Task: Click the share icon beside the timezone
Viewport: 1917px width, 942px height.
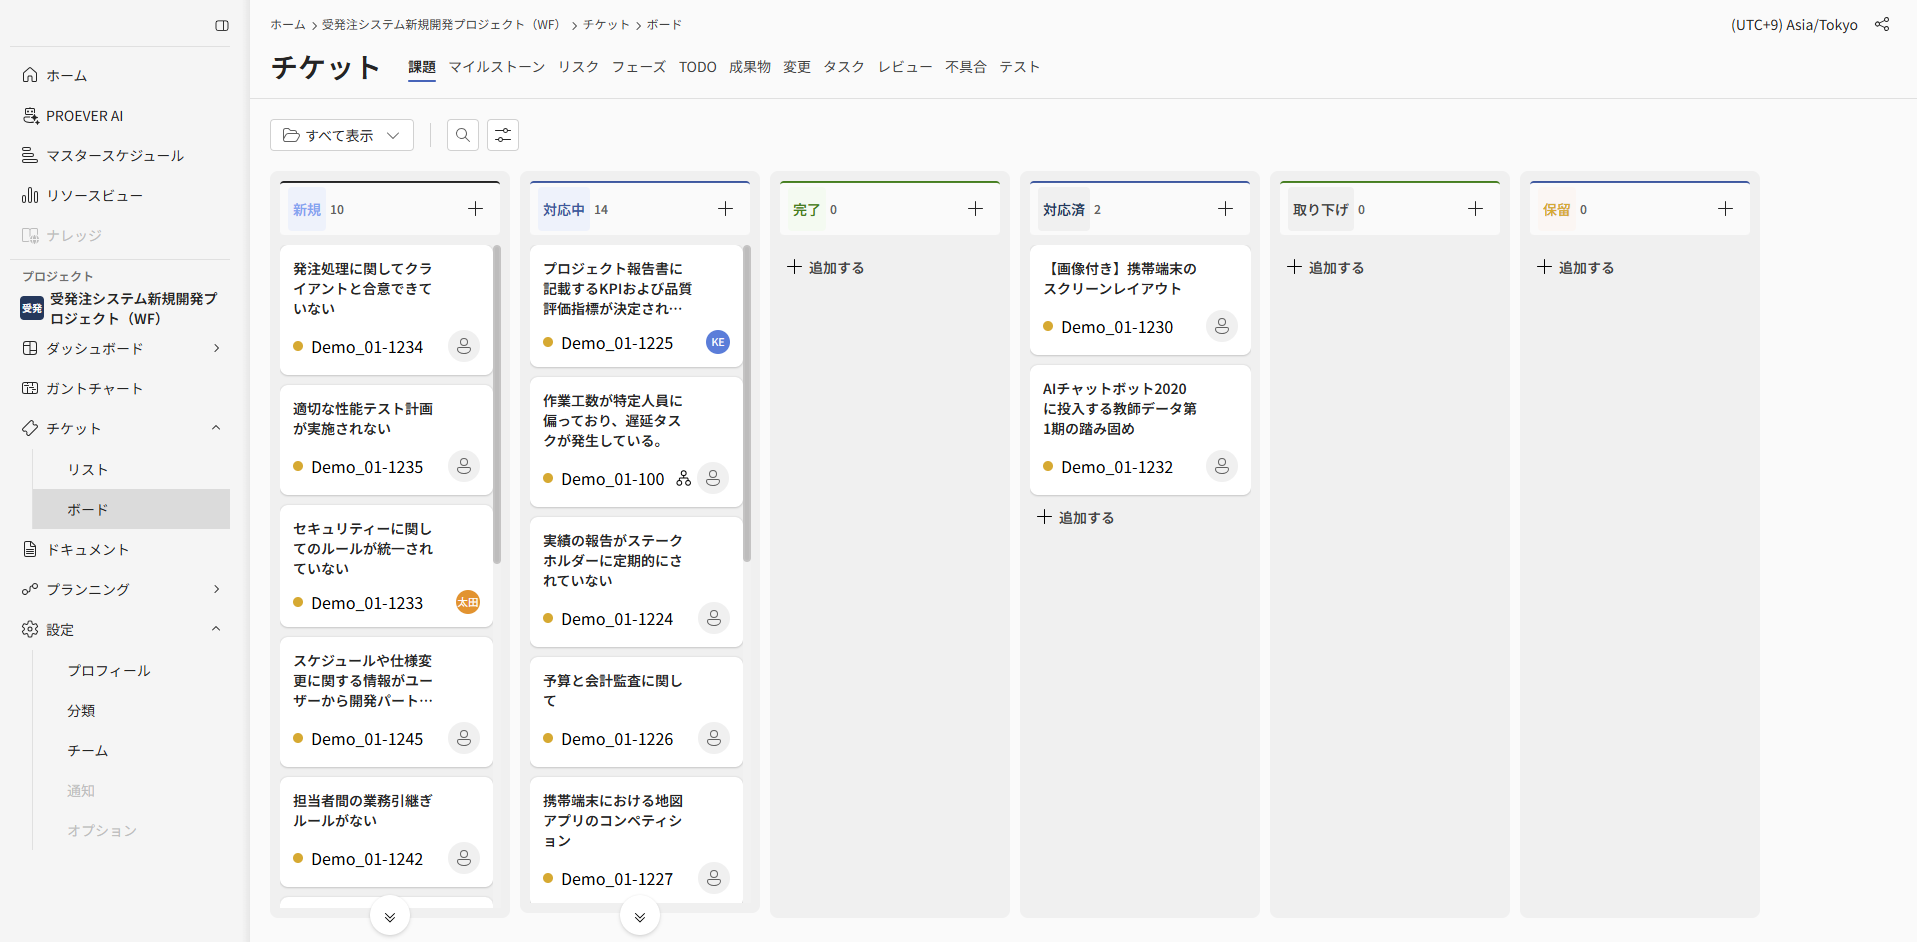Action: 1882,25
